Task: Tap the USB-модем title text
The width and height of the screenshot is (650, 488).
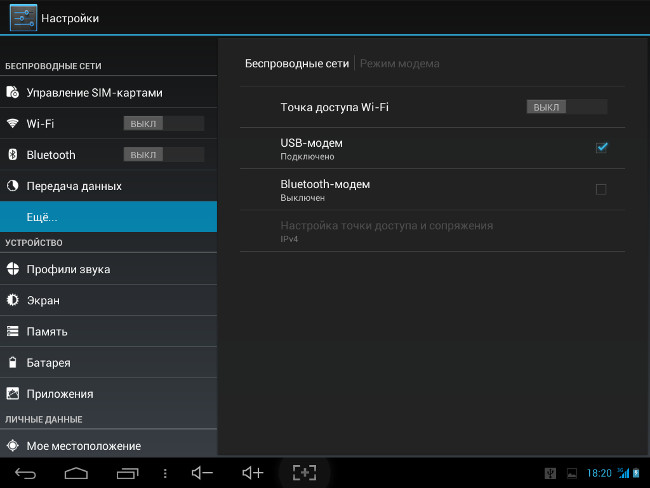Action: click(312, 143)
